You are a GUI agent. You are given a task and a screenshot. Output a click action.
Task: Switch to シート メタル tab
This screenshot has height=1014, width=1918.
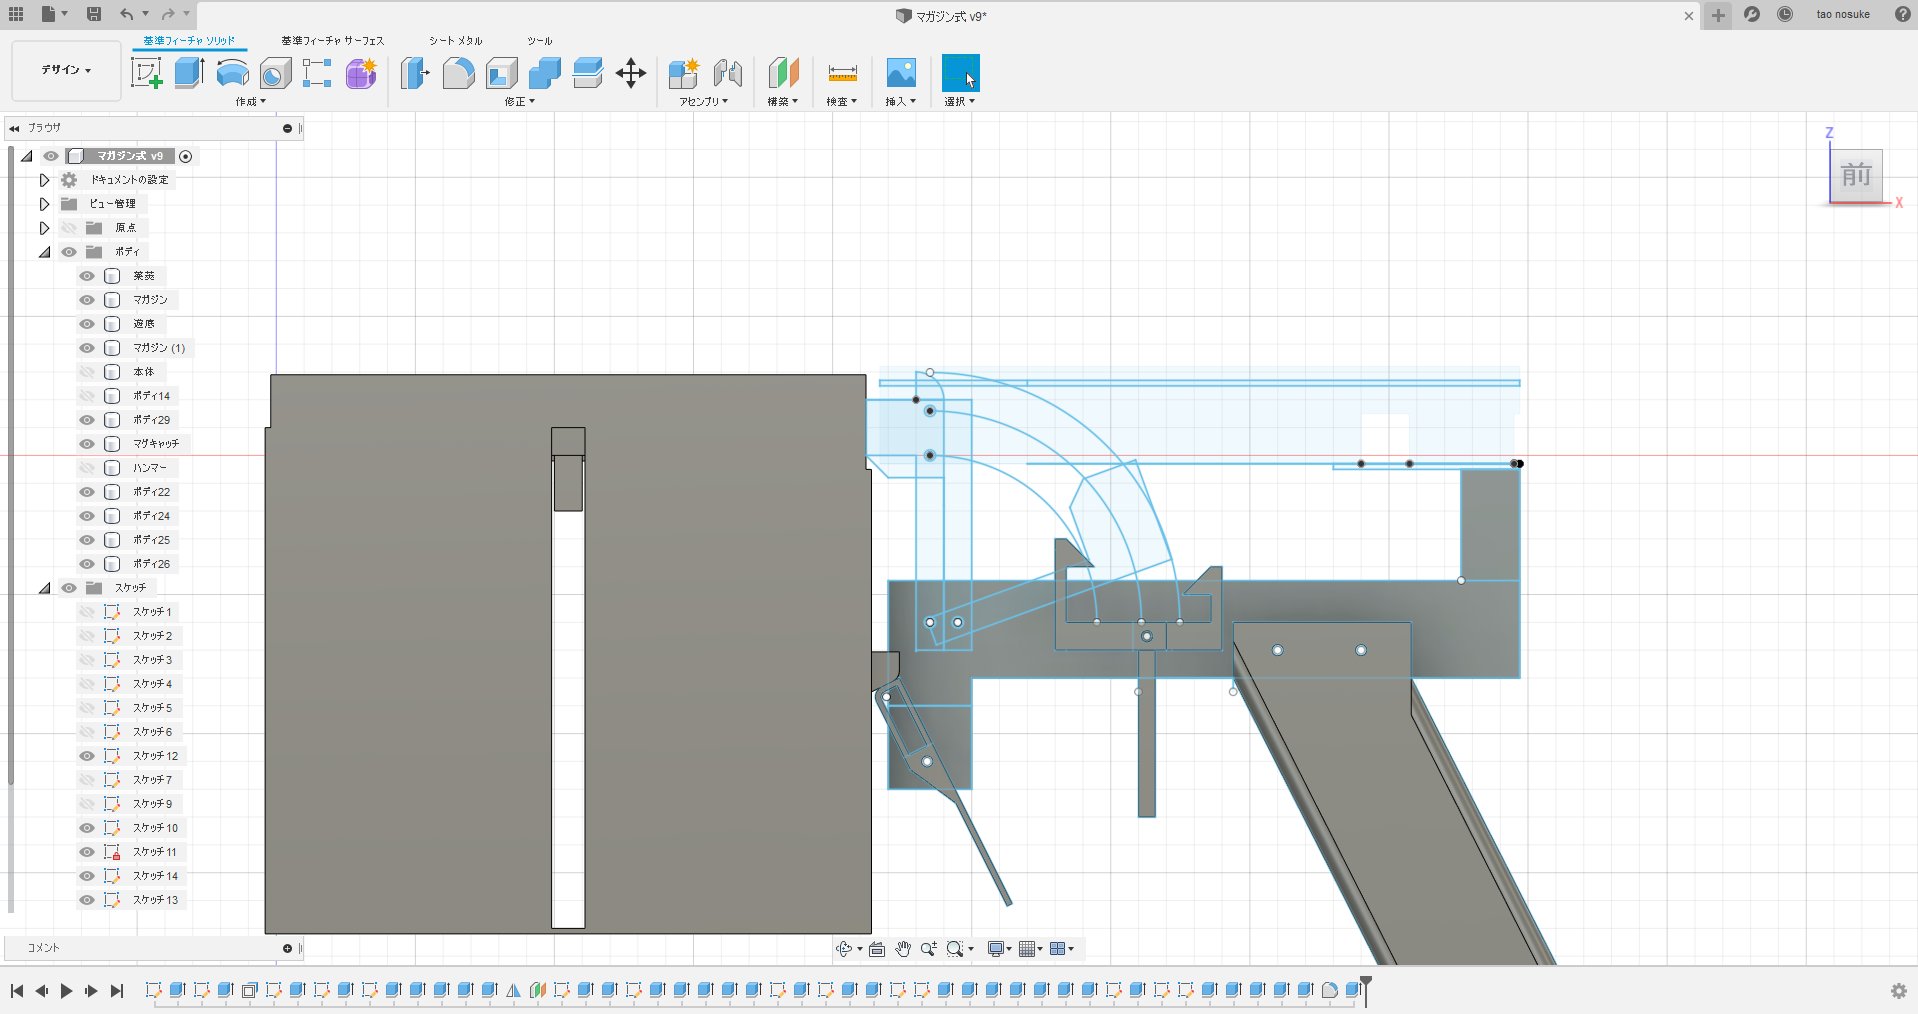[x=456, y=41]
